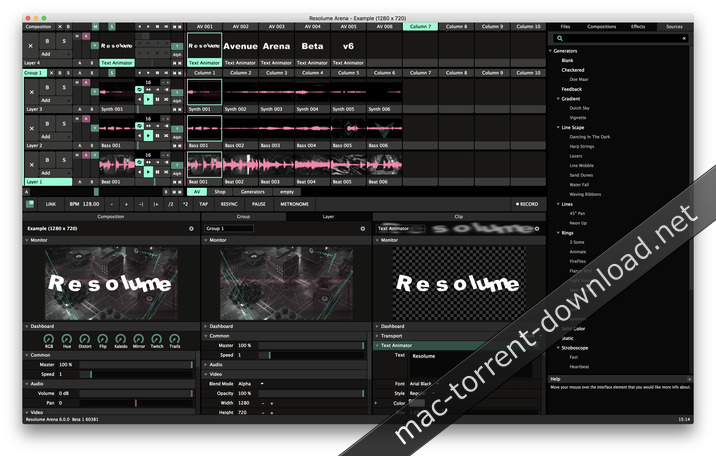
Task: Open the Add dropdown on Layer 4
Action: coord(56,54)
